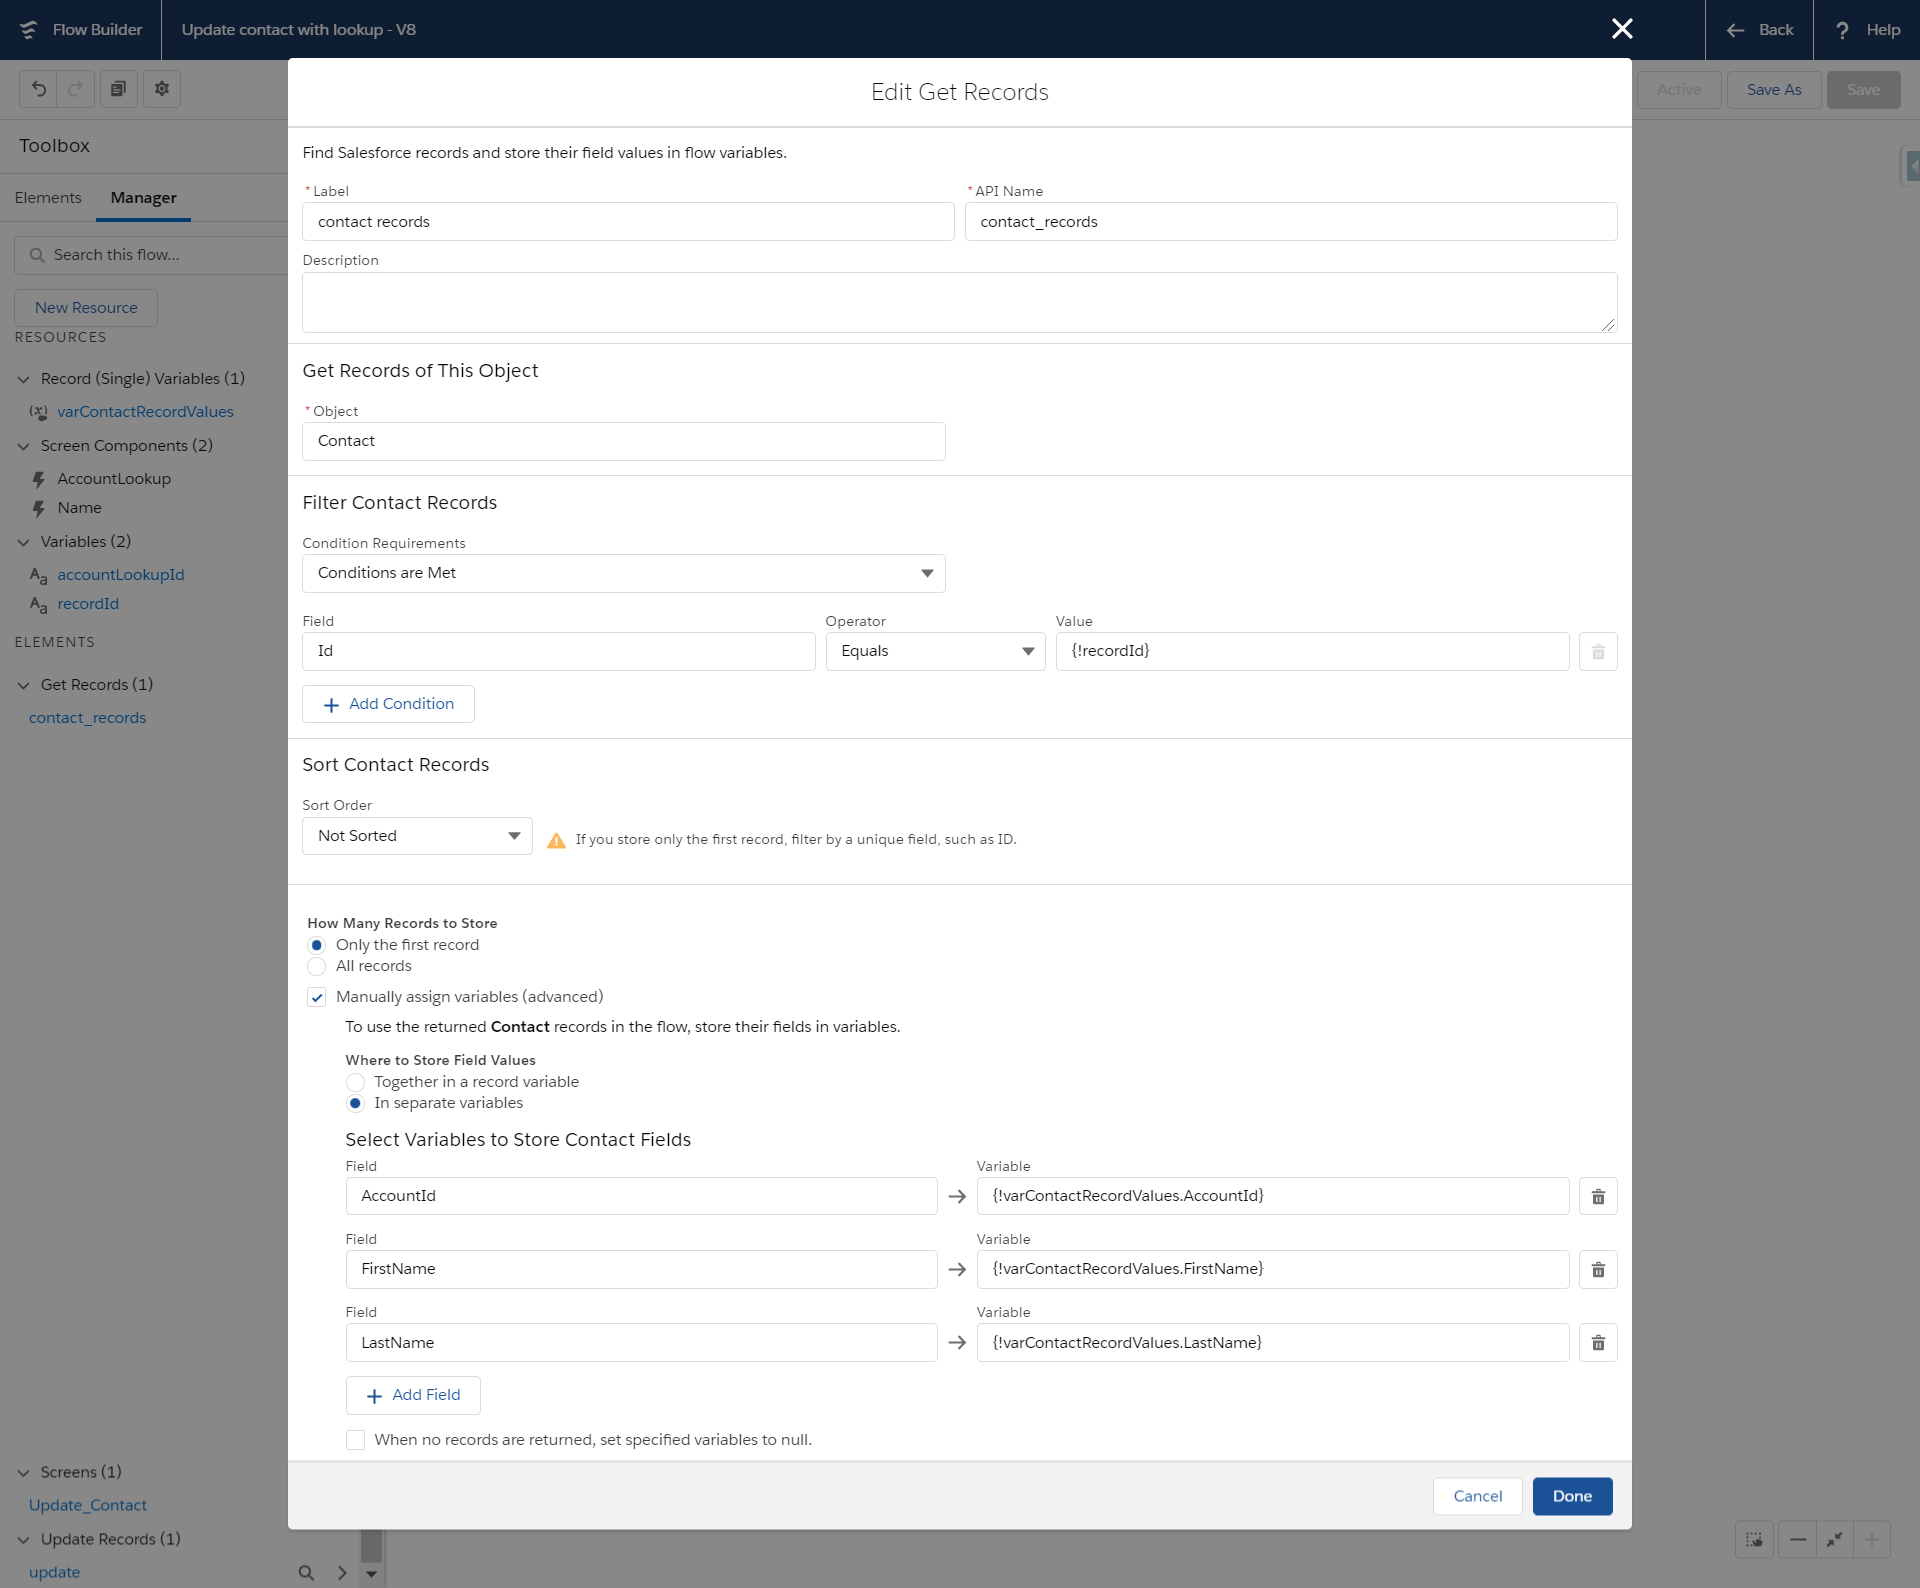The height and width of the screenshot is (1588, 1920).
Task: Click the Help question mark icon
Action: pyautogui.click(x=1842, y=30)
